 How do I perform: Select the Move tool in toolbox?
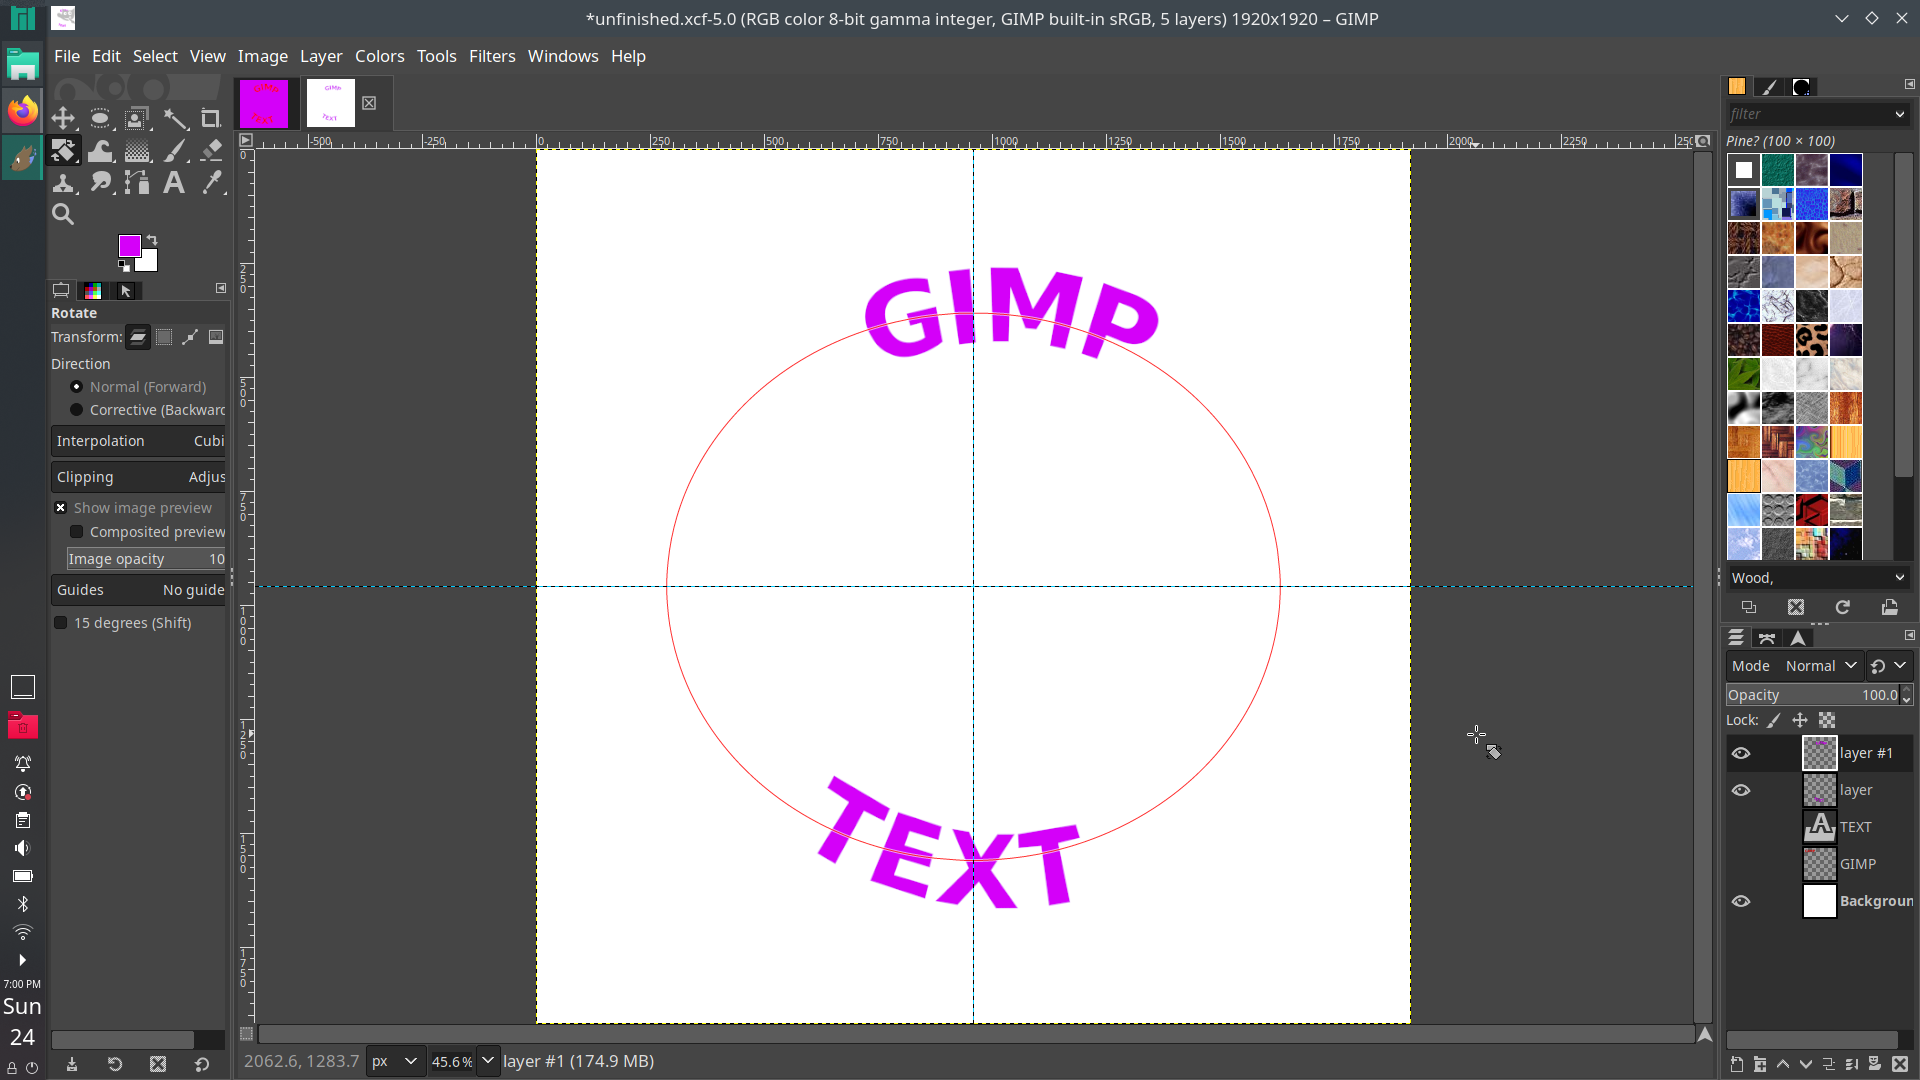[x=63, y=119]
